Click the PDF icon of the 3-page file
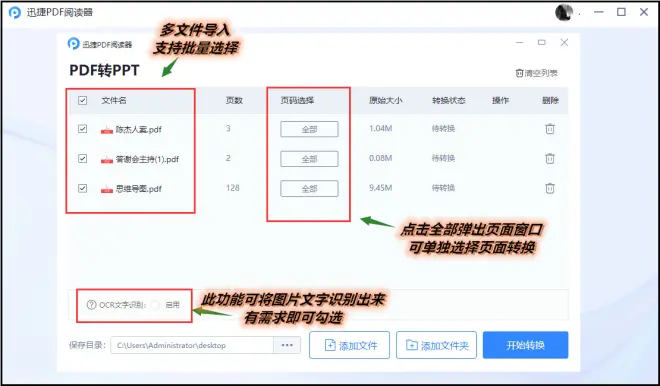This screenshot has height=386, width=660. 106,130
